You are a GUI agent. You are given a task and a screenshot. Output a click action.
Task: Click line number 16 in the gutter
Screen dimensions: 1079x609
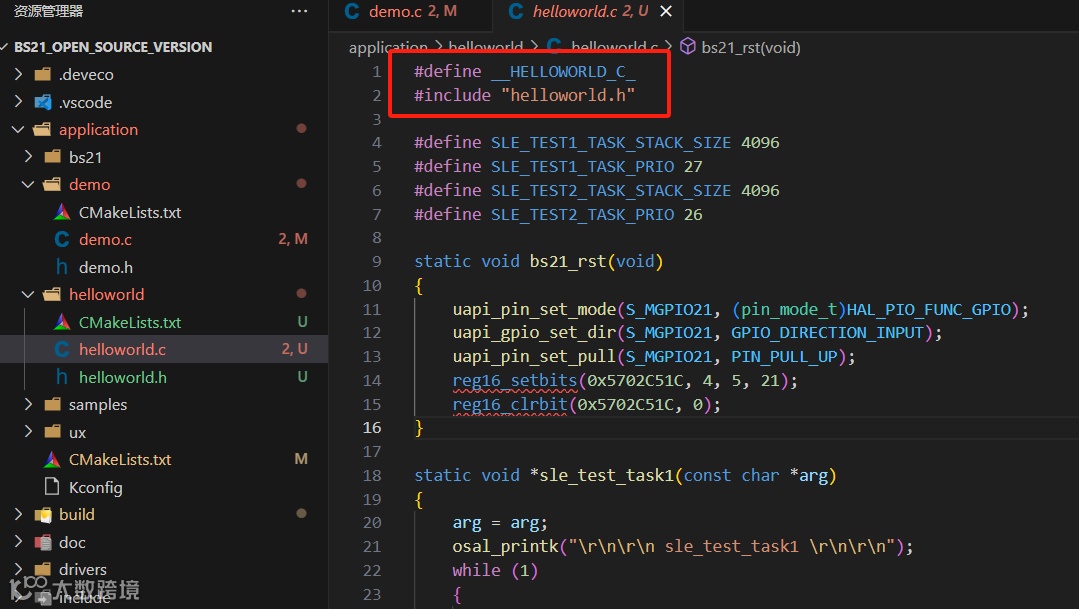[x=372, y=427]
